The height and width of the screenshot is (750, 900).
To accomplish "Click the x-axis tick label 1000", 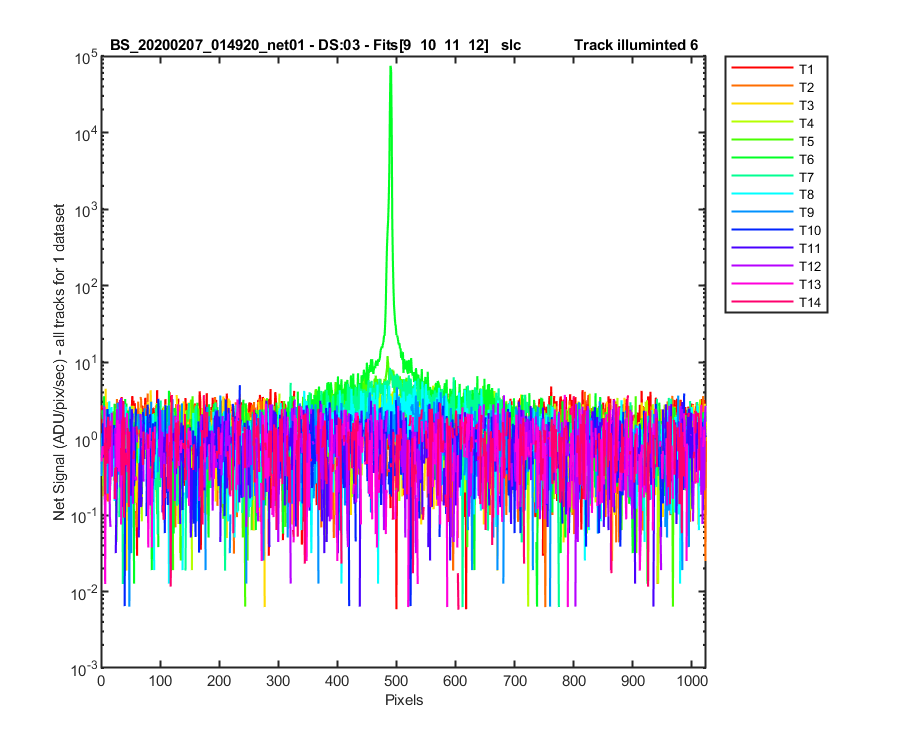I will tap(692, 681).
